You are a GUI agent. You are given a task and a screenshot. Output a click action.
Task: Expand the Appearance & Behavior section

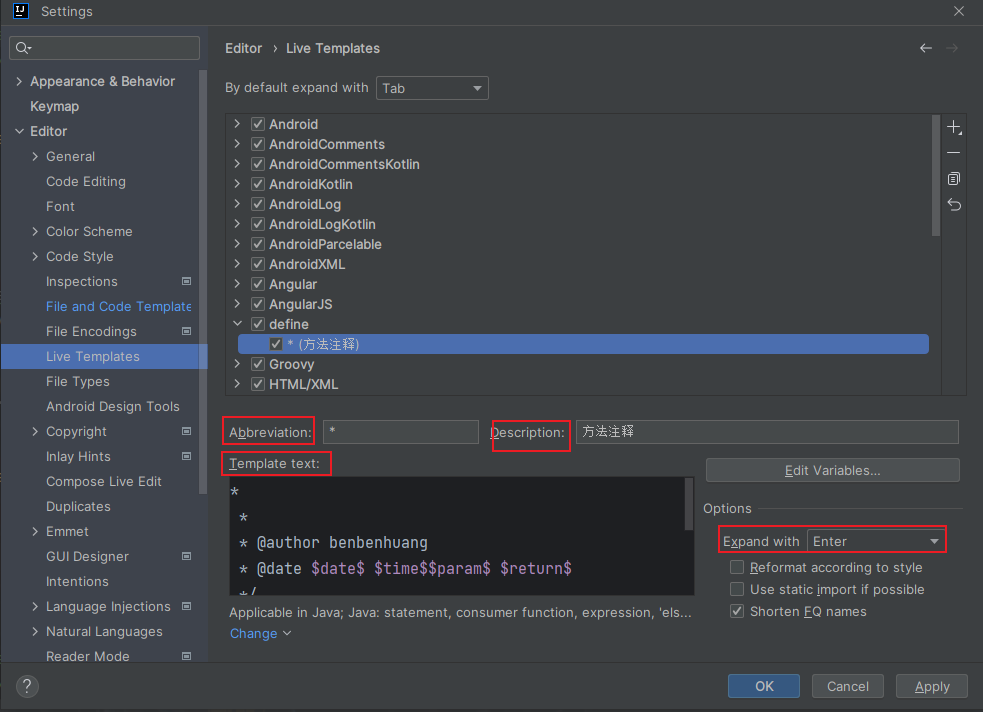[19, 81]
